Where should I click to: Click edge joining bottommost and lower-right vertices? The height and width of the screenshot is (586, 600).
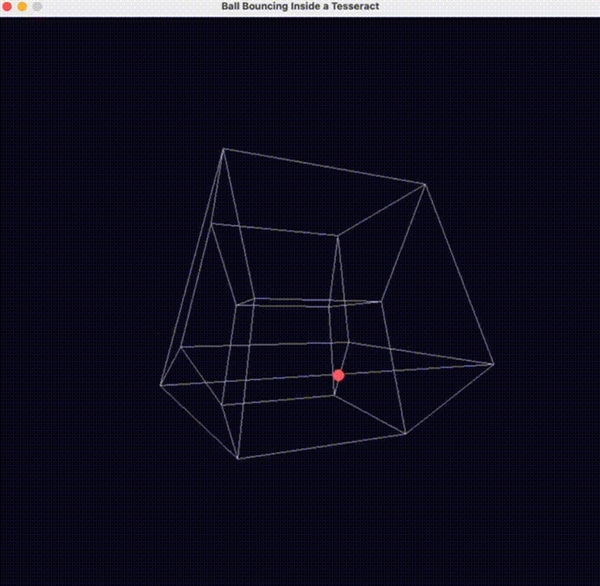pos(321,447)
